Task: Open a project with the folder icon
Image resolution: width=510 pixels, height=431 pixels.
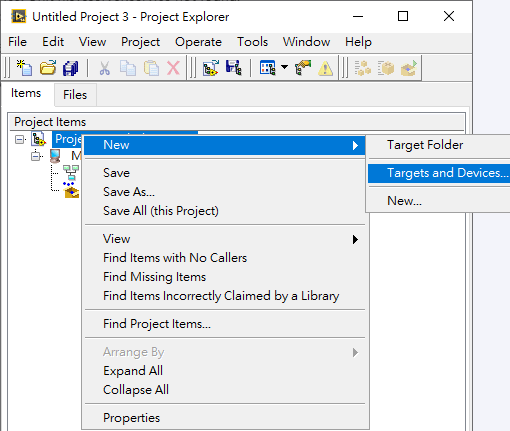Action: (x=48, y=68)
